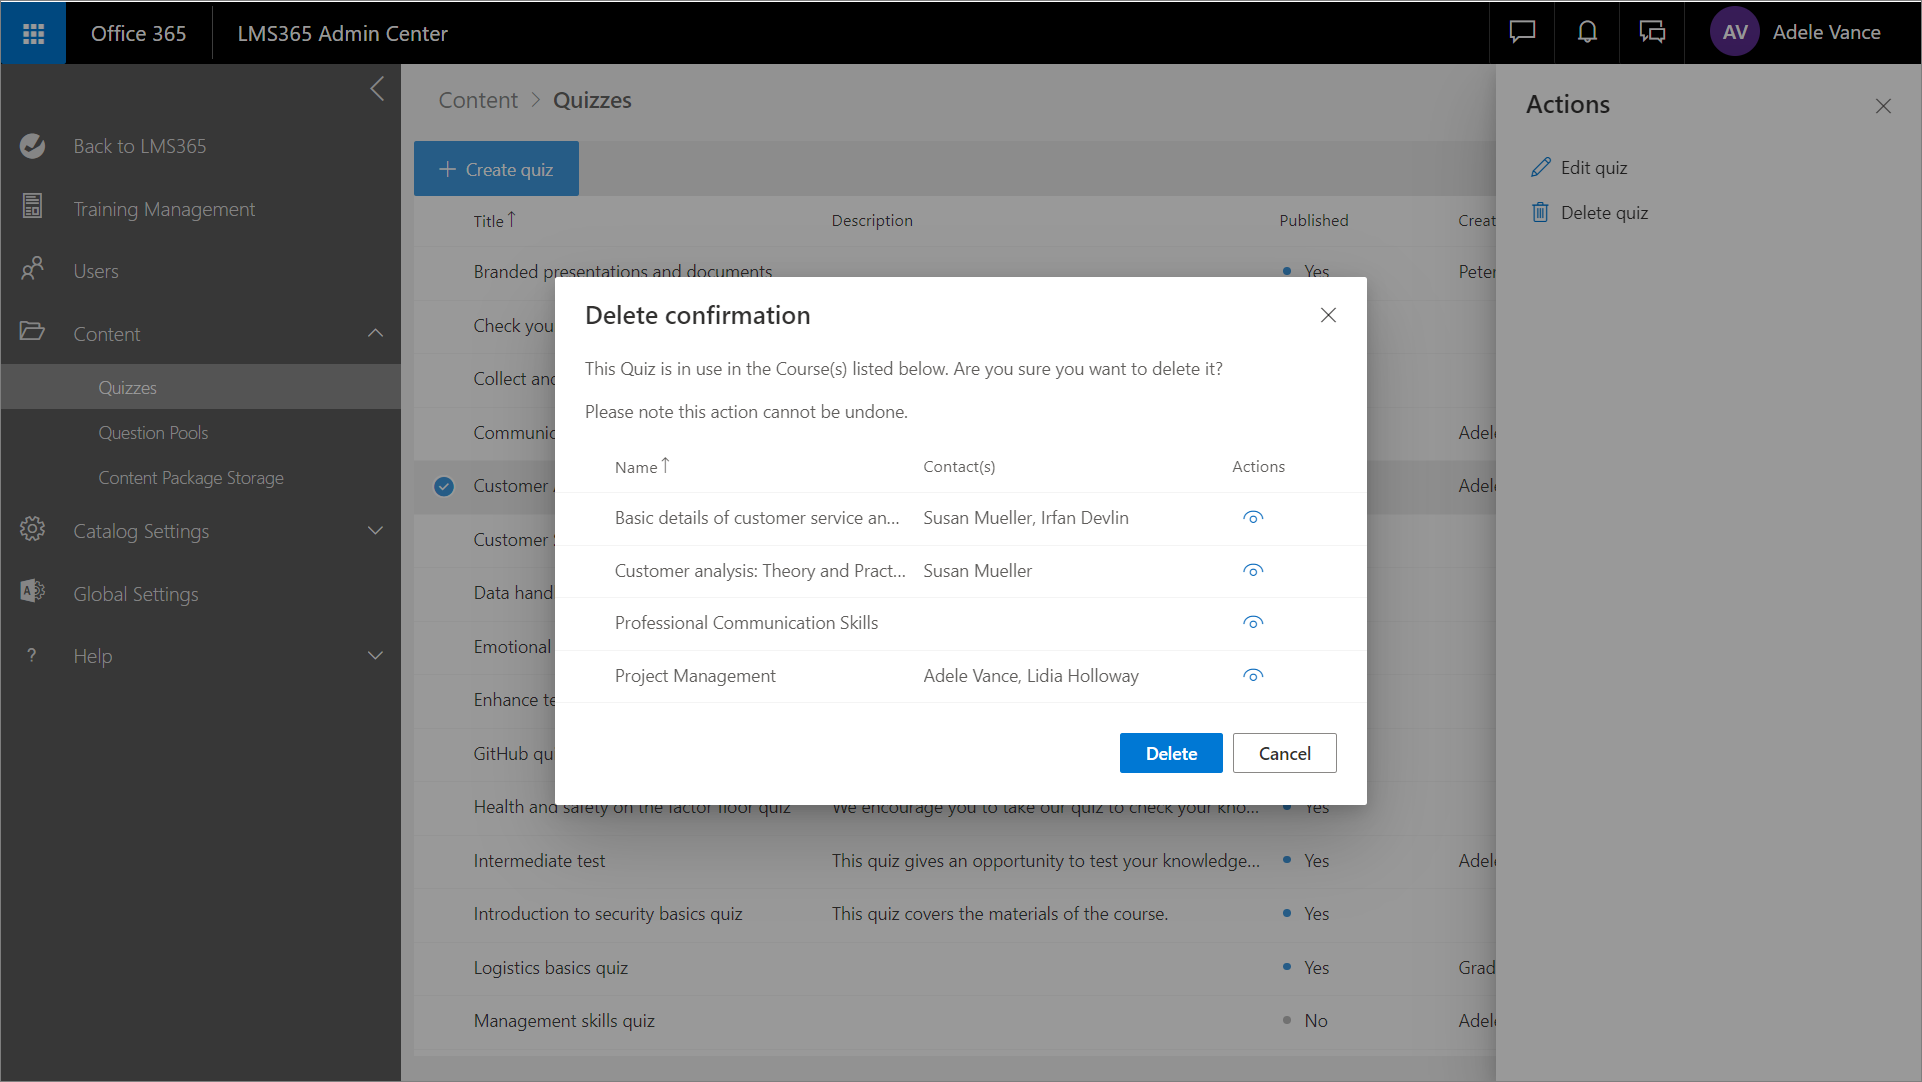The image size is (1922, 1082).
Task: Open the chat message icon in header
Action: (x=1522, y=33)
